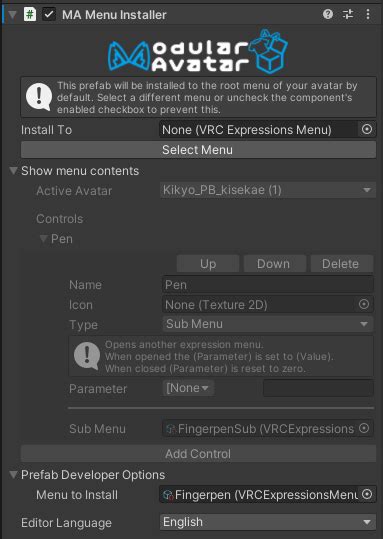Collapse the Pen control foldout
The width and height of the screenshot is (383, 539).
pyautogui.click(x=43, y=239)
